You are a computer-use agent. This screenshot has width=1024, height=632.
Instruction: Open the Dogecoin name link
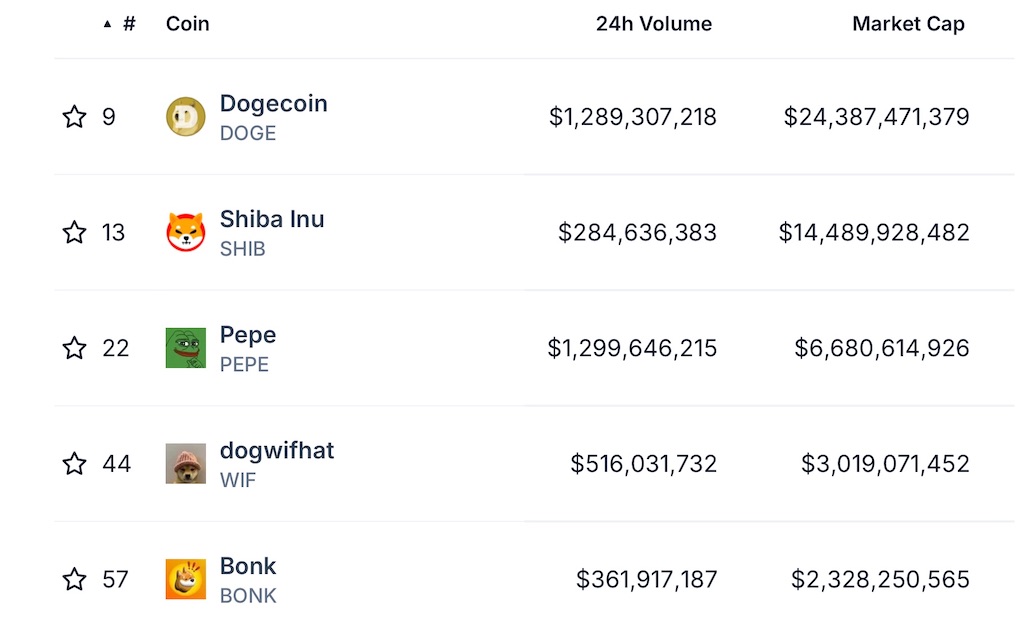click(274, 104)
